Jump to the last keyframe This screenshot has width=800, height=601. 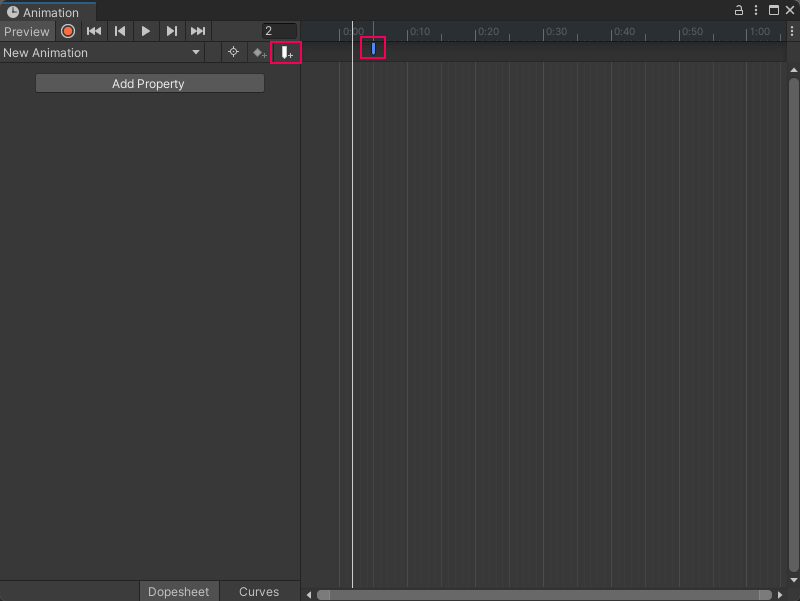(198, 31)
